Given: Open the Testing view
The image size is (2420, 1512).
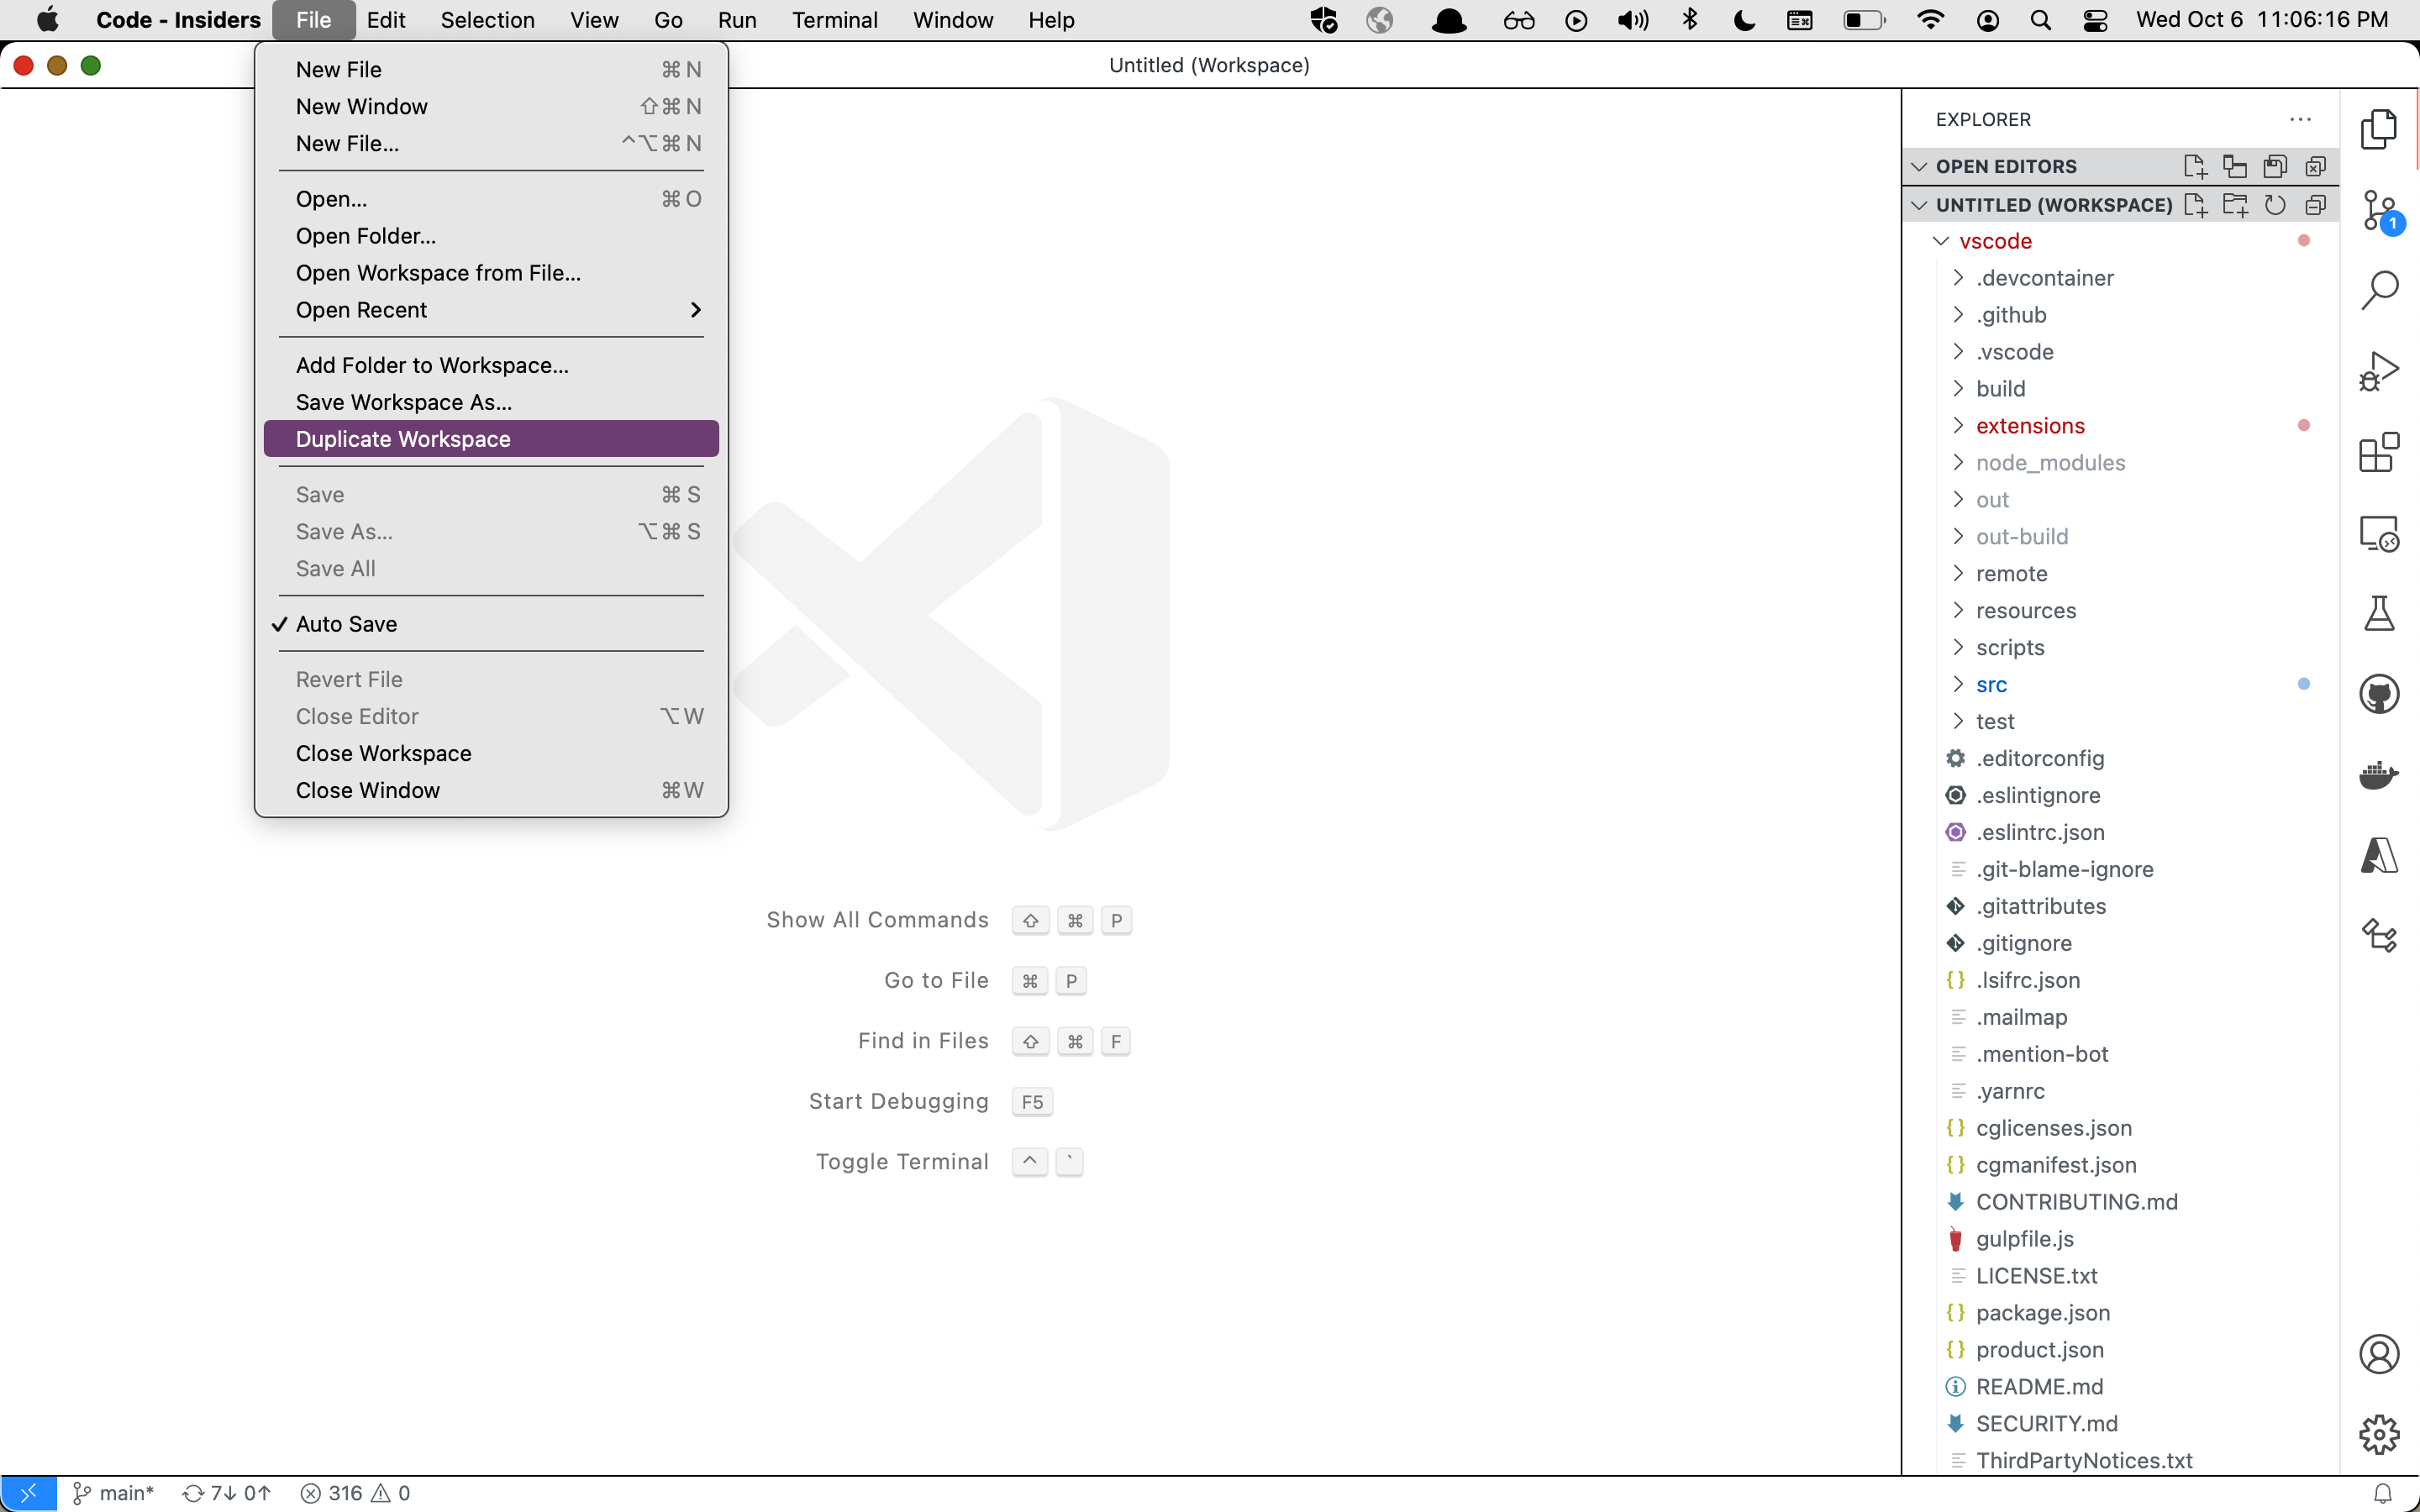Looking at the screenshot, I should [2379, 613].
